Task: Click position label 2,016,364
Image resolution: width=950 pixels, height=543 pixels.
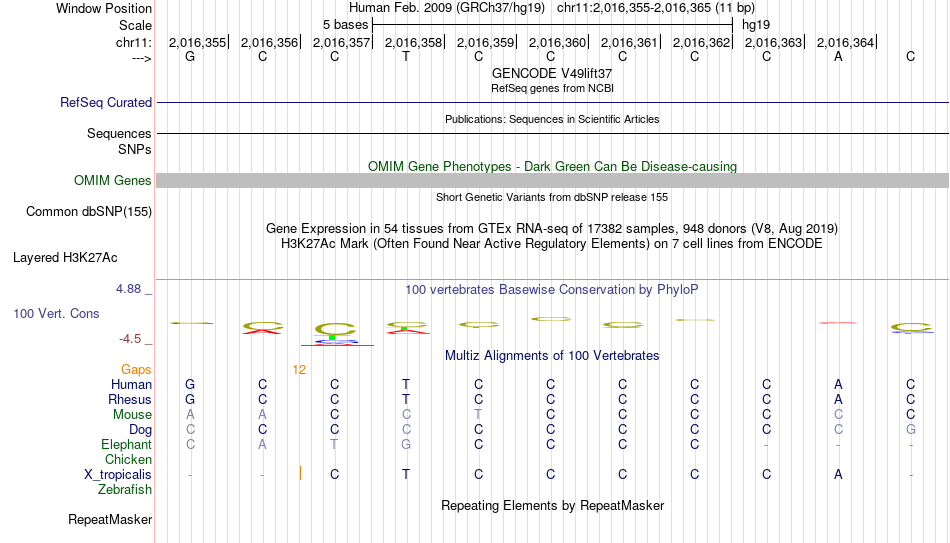Action: click(845, 42)
